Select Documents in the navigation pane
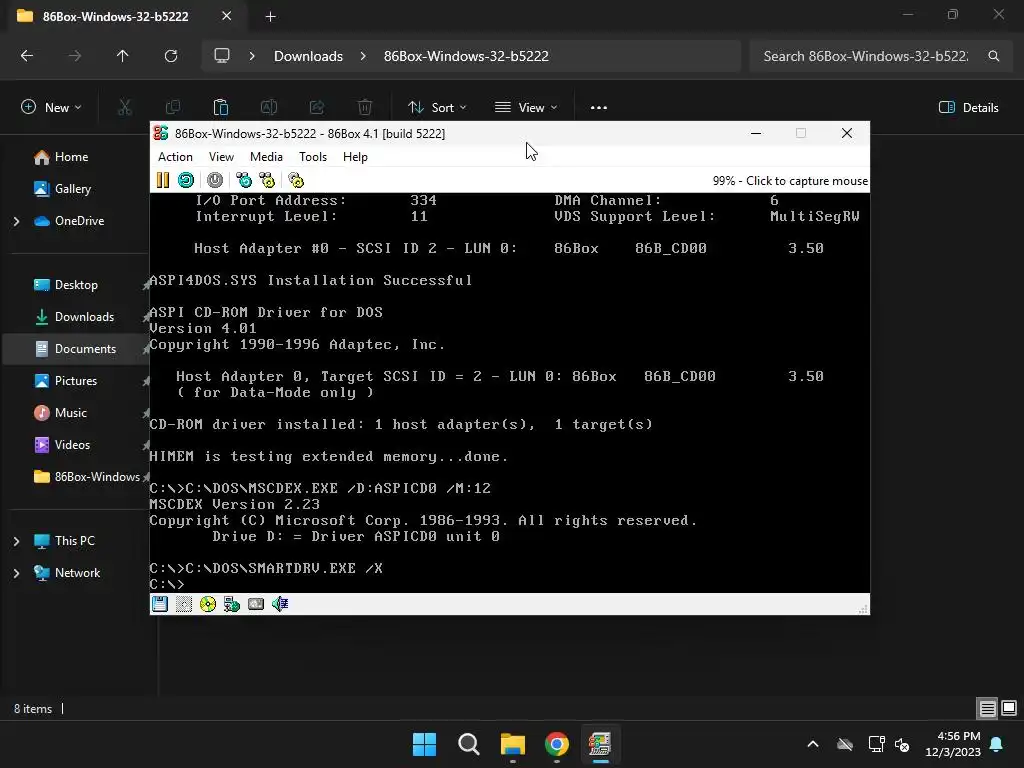 pyautogui.click(x=85, y=349)
